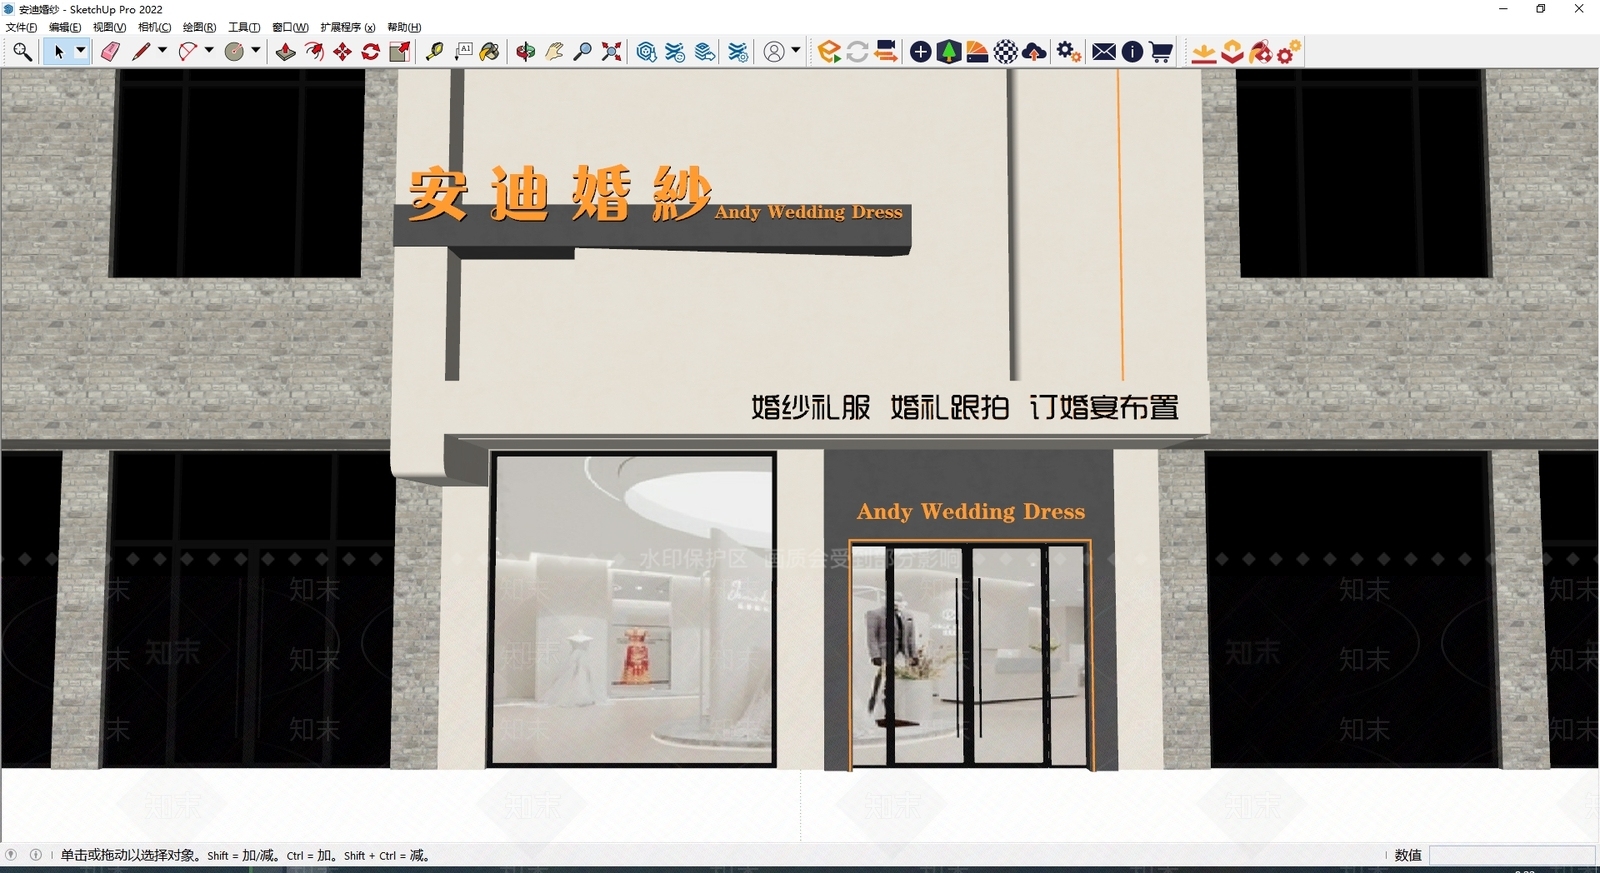The image size is (1600, 873).
Task: Open the 文件(F) menu
Action: pyautogui.click(x=21, y=27)
